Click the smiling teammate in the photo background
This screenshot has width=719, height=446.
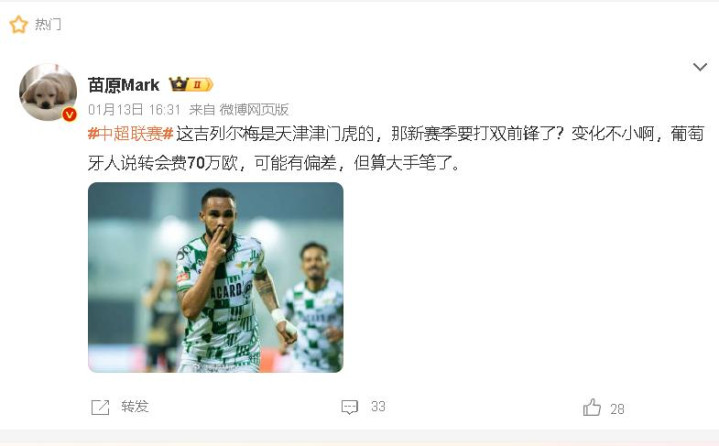(315, 305)
